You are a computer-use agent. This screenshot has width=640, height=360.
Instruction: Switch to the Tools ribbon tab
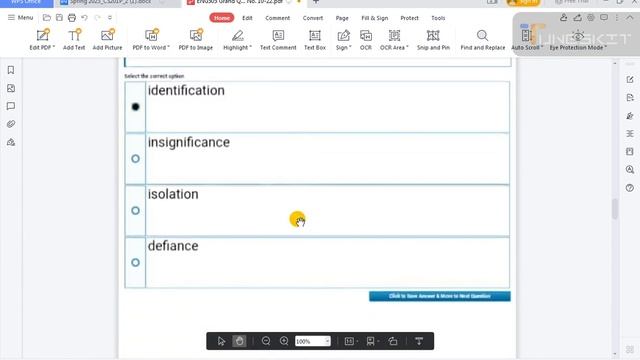click(x=438, y=18)
